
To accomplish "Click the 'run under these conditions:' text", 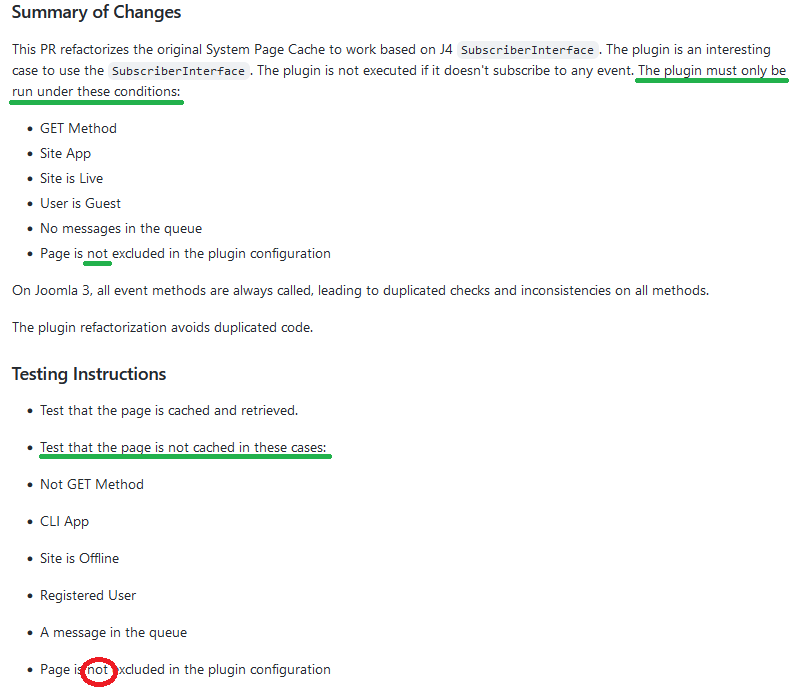I will pyautogui.click(x=96, y=91).
